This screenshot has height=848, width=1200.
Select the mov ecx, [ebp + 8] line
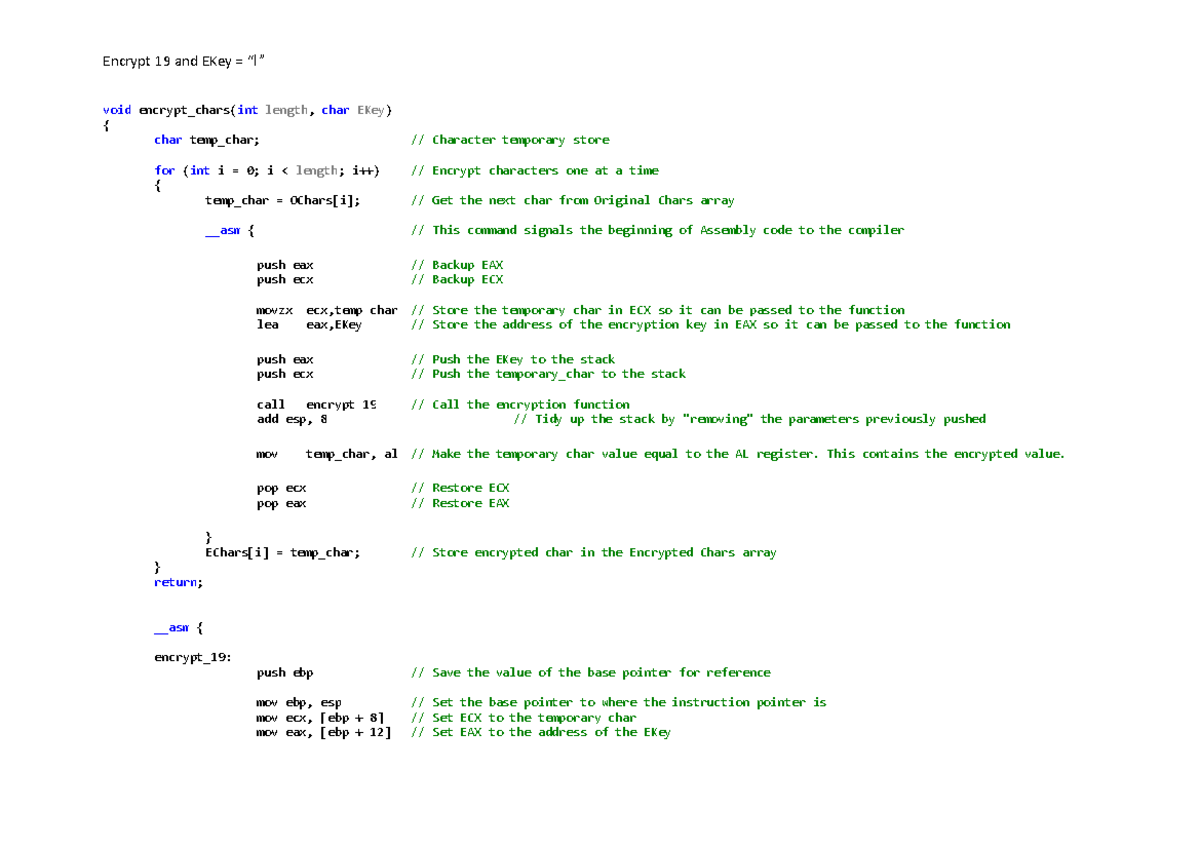320,717
